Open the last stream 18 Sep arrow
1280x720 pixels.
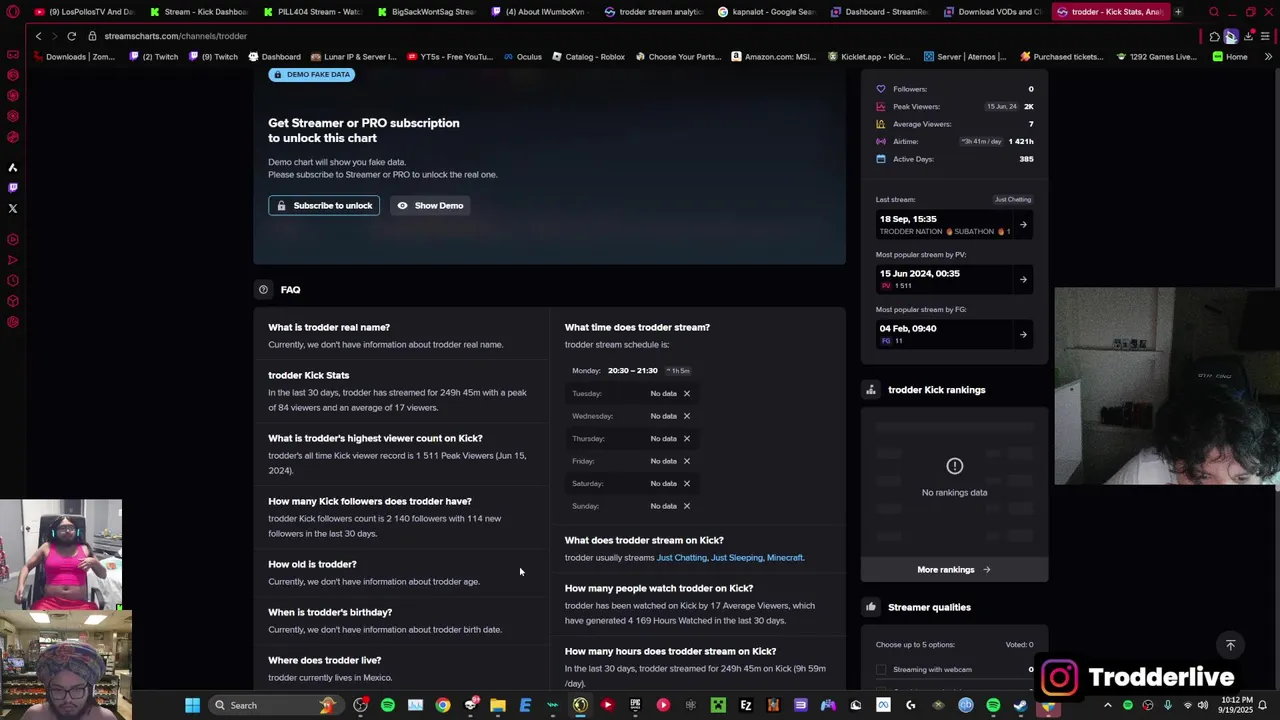pyautogui.click(x=1023, y=224)
